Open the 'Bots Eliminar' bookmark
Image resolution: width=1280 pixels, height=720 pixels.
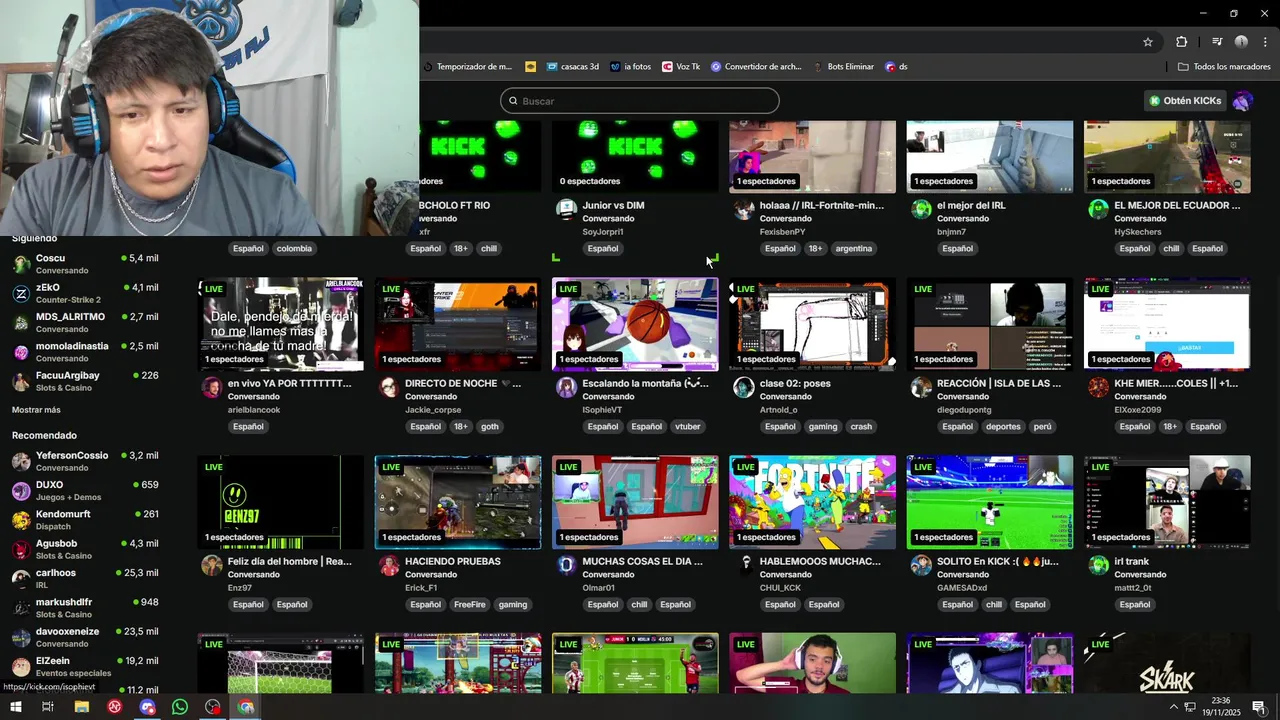(x=843, y=67)
